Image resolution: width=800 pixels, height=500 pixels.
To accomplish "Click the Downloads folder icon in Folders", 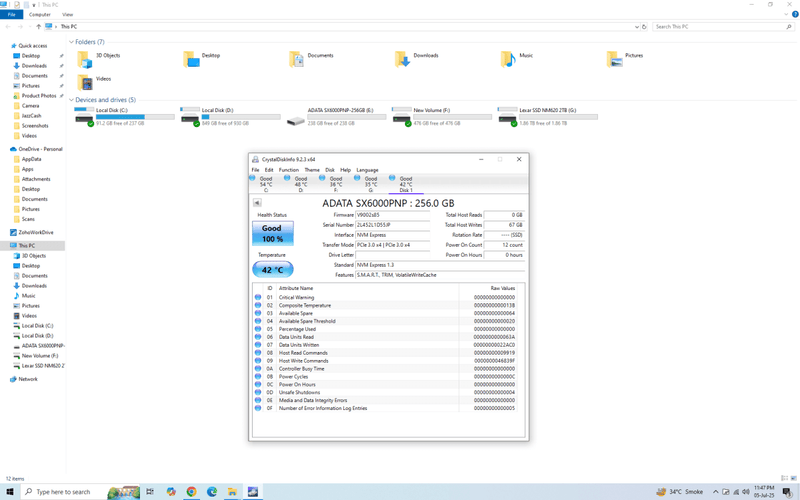I will click(402, 59).
